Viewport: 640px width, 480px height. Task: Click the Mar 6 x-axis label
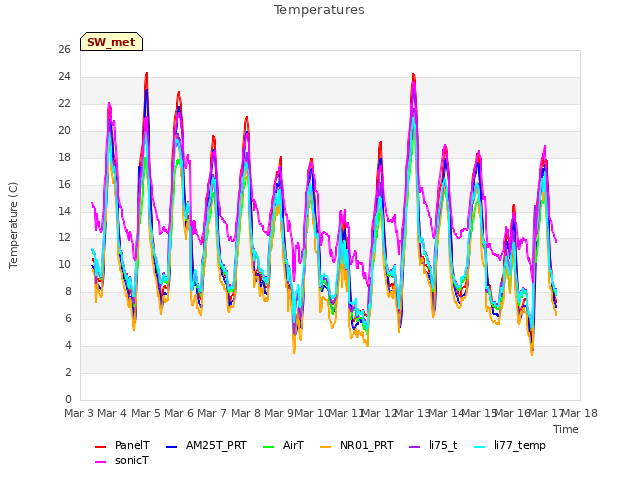click(x=179, y=413)
